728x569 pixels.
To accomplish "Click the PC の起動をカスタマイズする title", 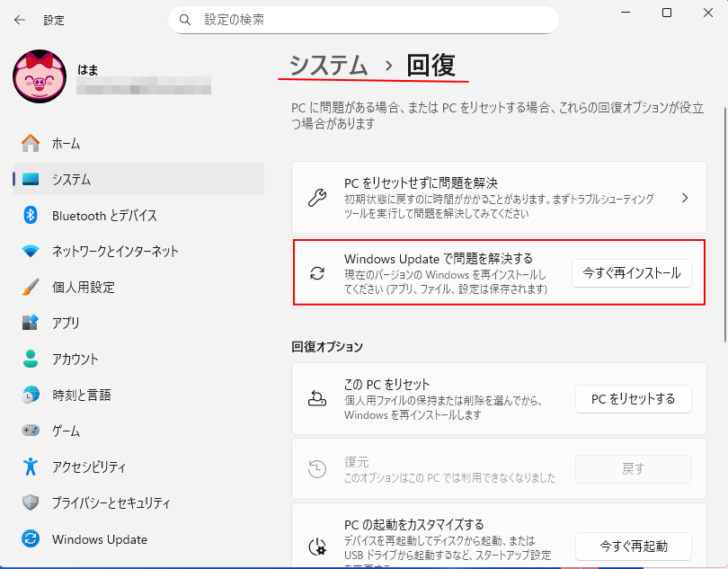I will point(414,524).
